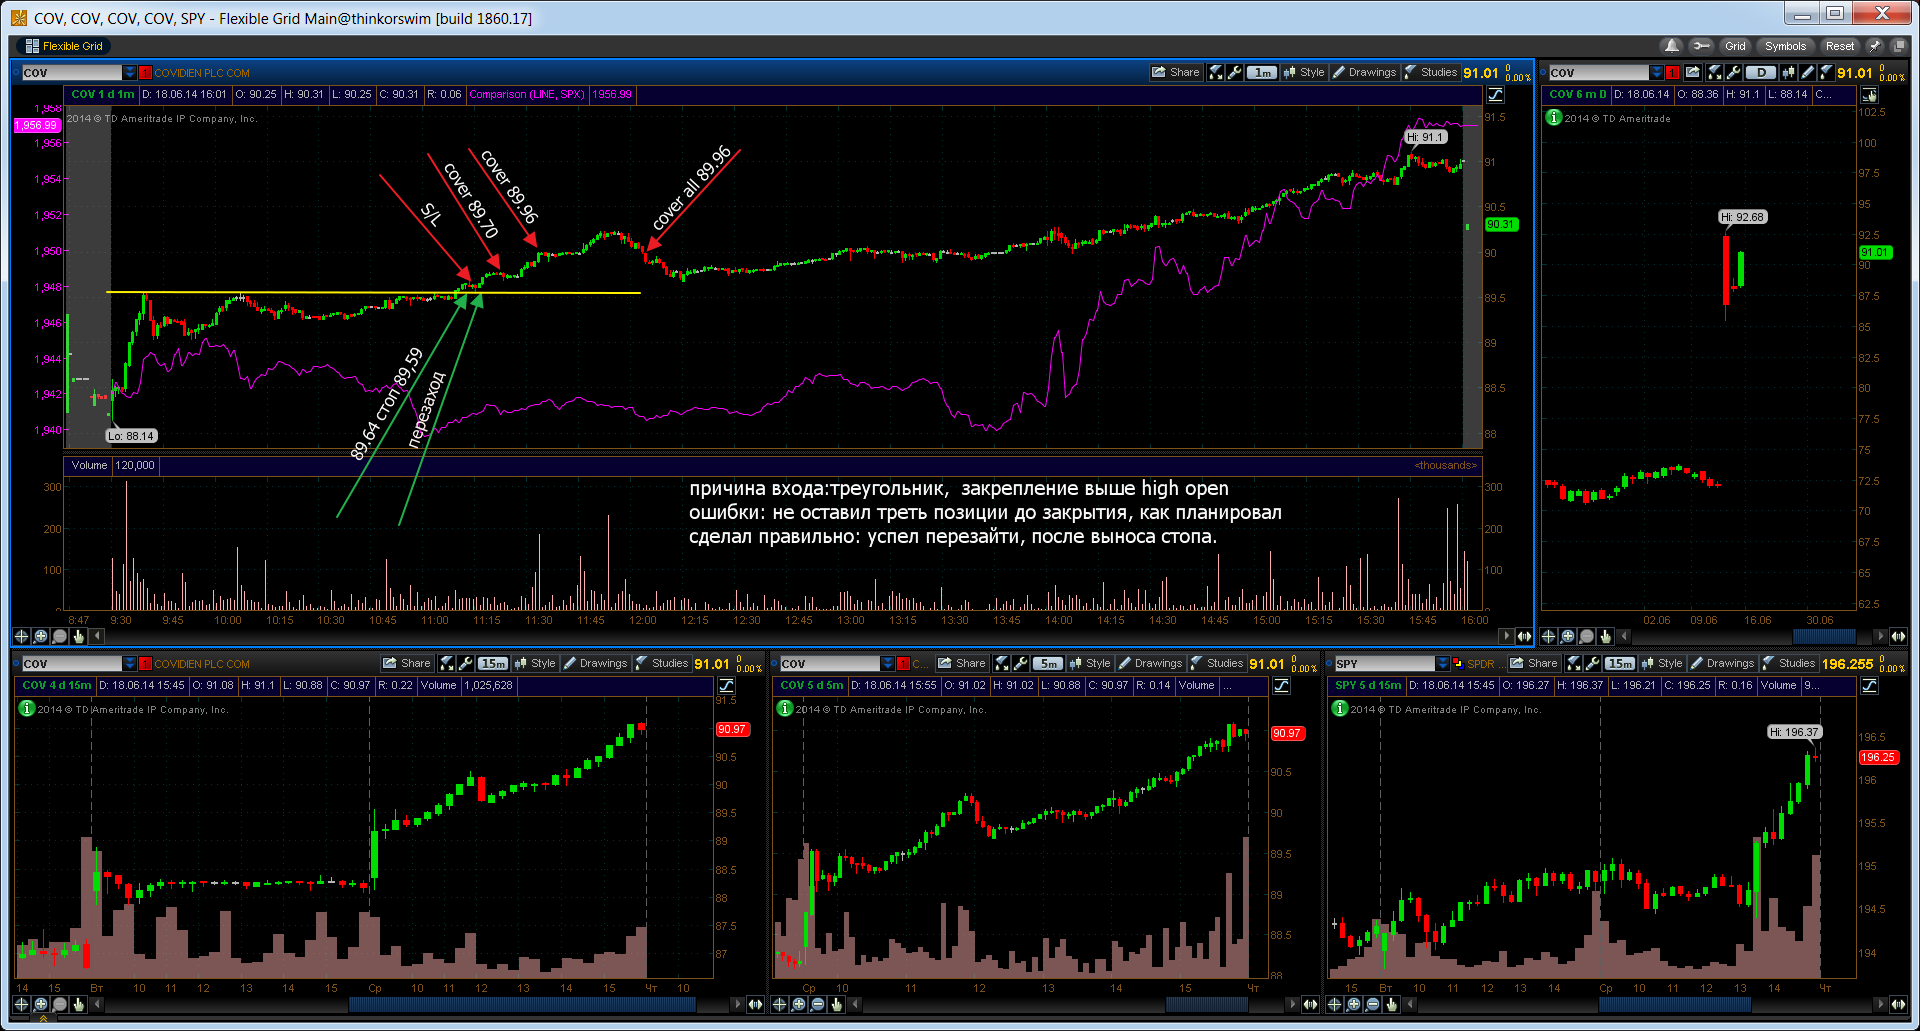The height and width of the screenshot is (1031, 1920).
Task: Open the pencil drawings icon in daily COV panel
Action: coord(1807,72)
